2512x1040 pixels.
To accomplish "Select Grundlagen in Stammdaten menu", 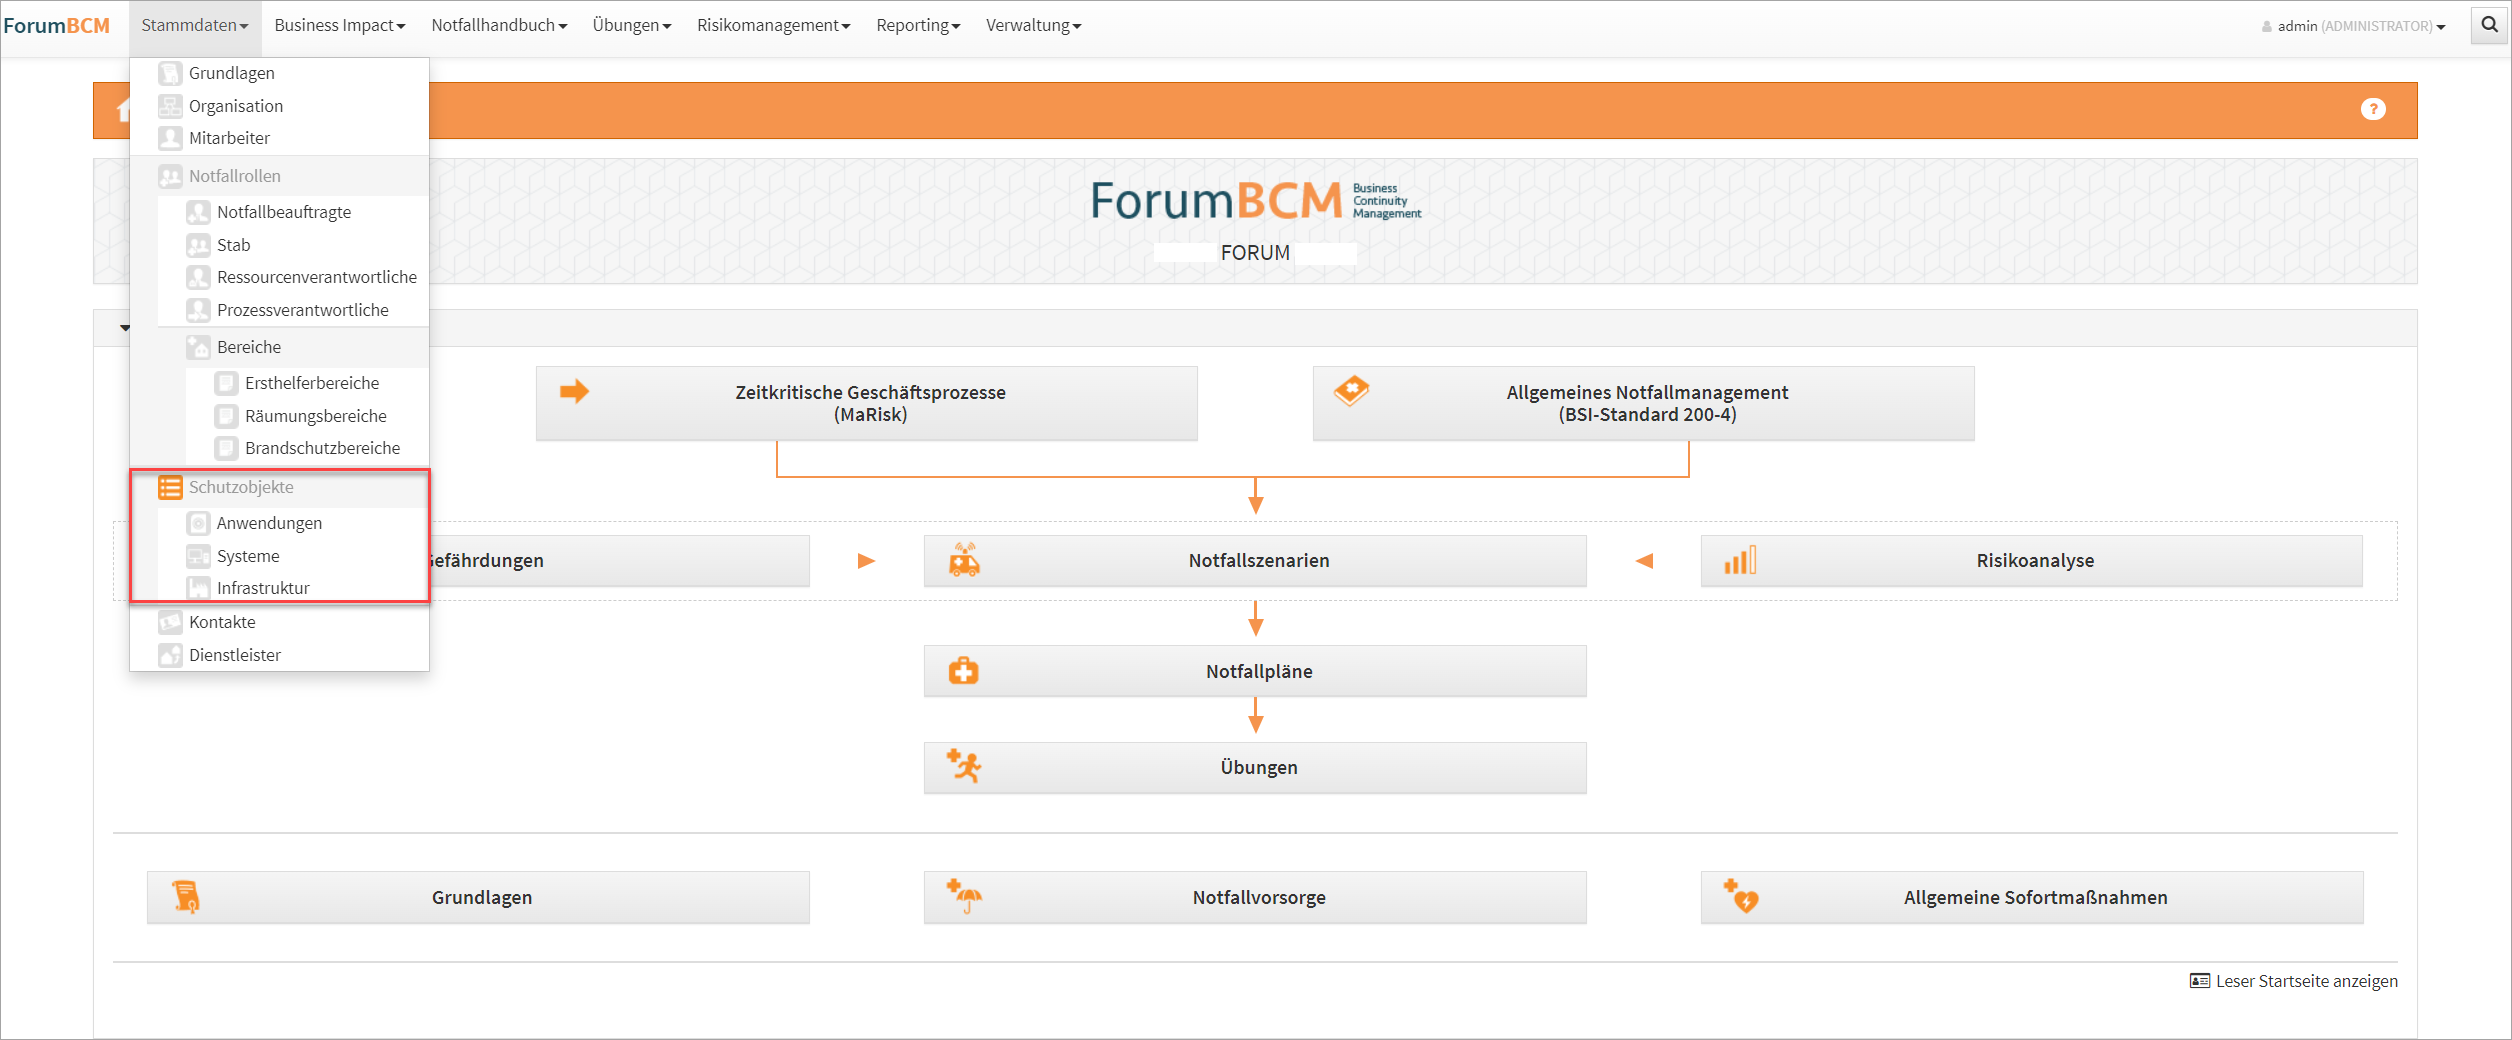I will (279, 73).
